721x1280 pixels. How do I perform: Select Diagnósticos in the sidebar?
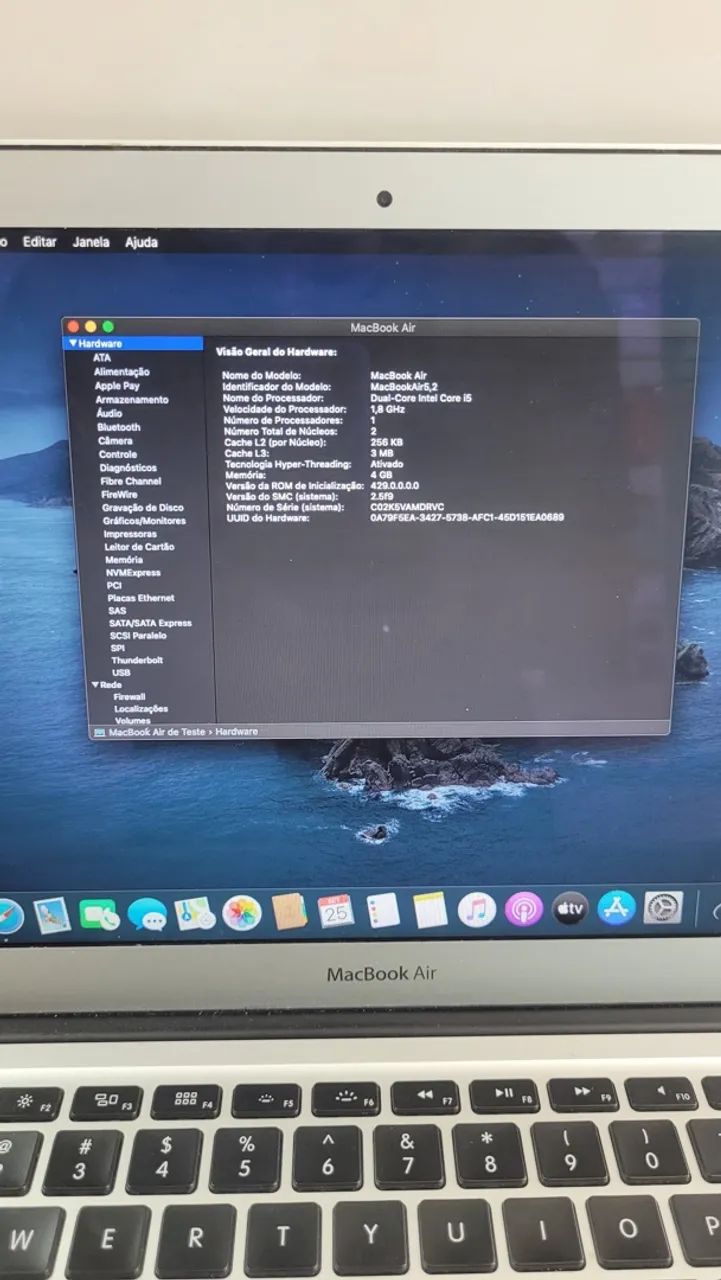pyautogui.click(x=128, y=467)
